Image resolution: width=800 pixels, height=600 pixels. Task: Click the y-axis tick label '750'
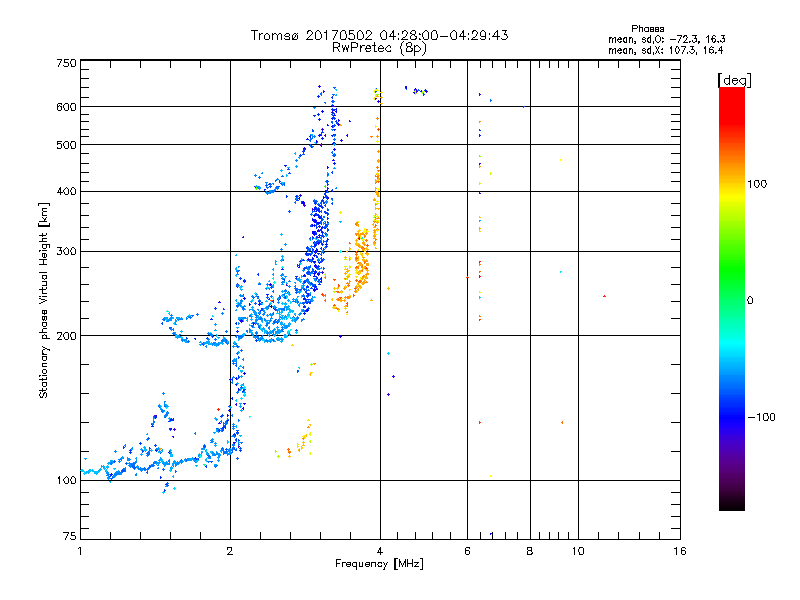click(x=66, y=63)
